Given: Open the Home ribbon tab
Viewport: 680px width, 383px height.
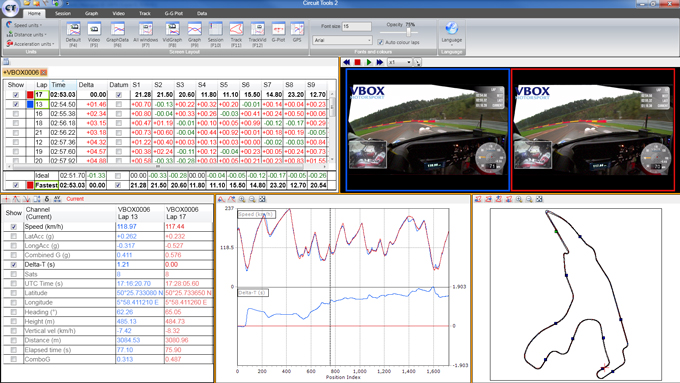Looking at the screenshot, I should pos(34,13).
